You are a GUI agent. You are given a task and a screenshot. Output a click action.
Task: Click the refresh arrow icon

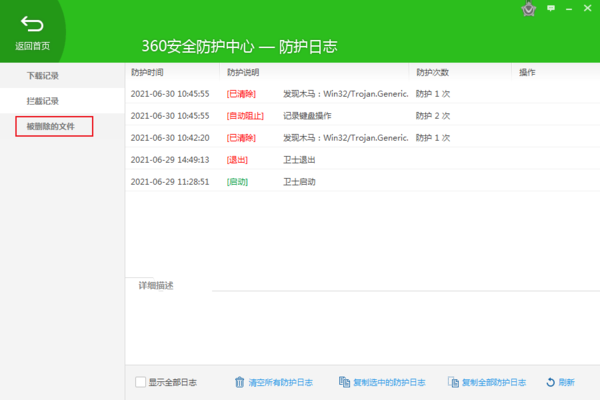(550, 382)
